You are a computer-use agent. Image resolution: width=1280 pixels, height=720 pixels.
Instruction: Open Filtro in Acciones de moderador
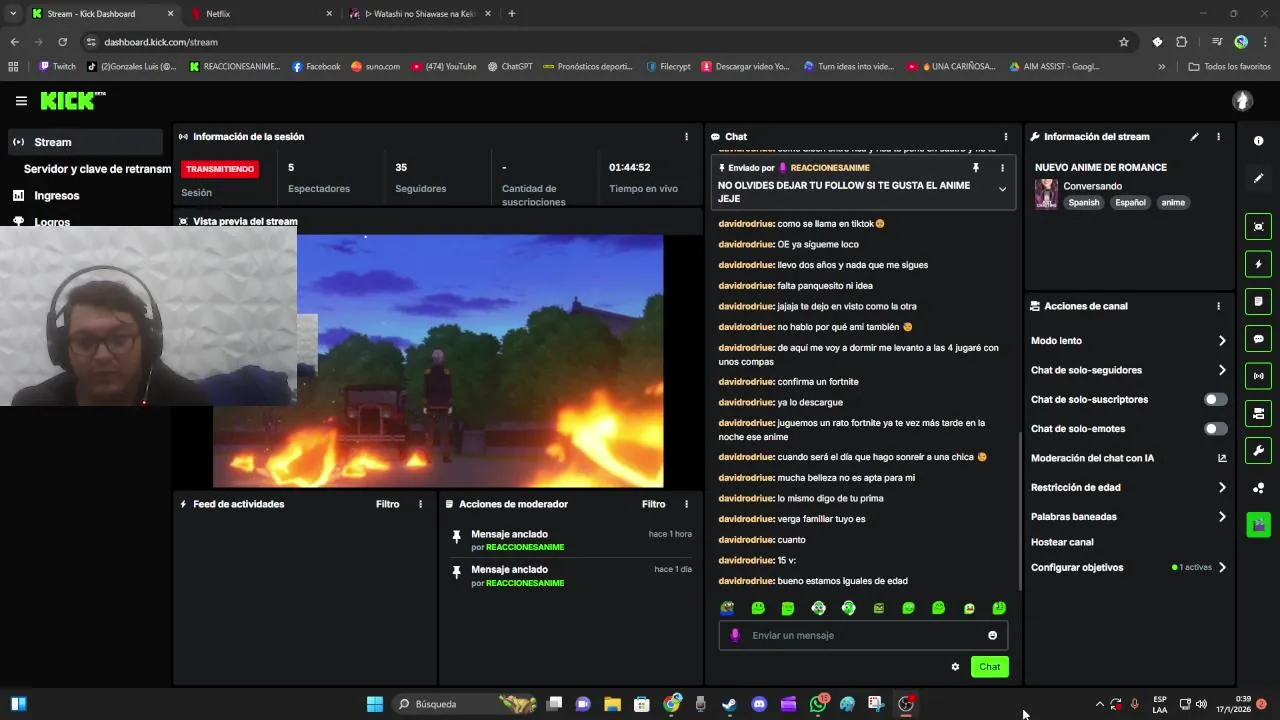(654, 504)
